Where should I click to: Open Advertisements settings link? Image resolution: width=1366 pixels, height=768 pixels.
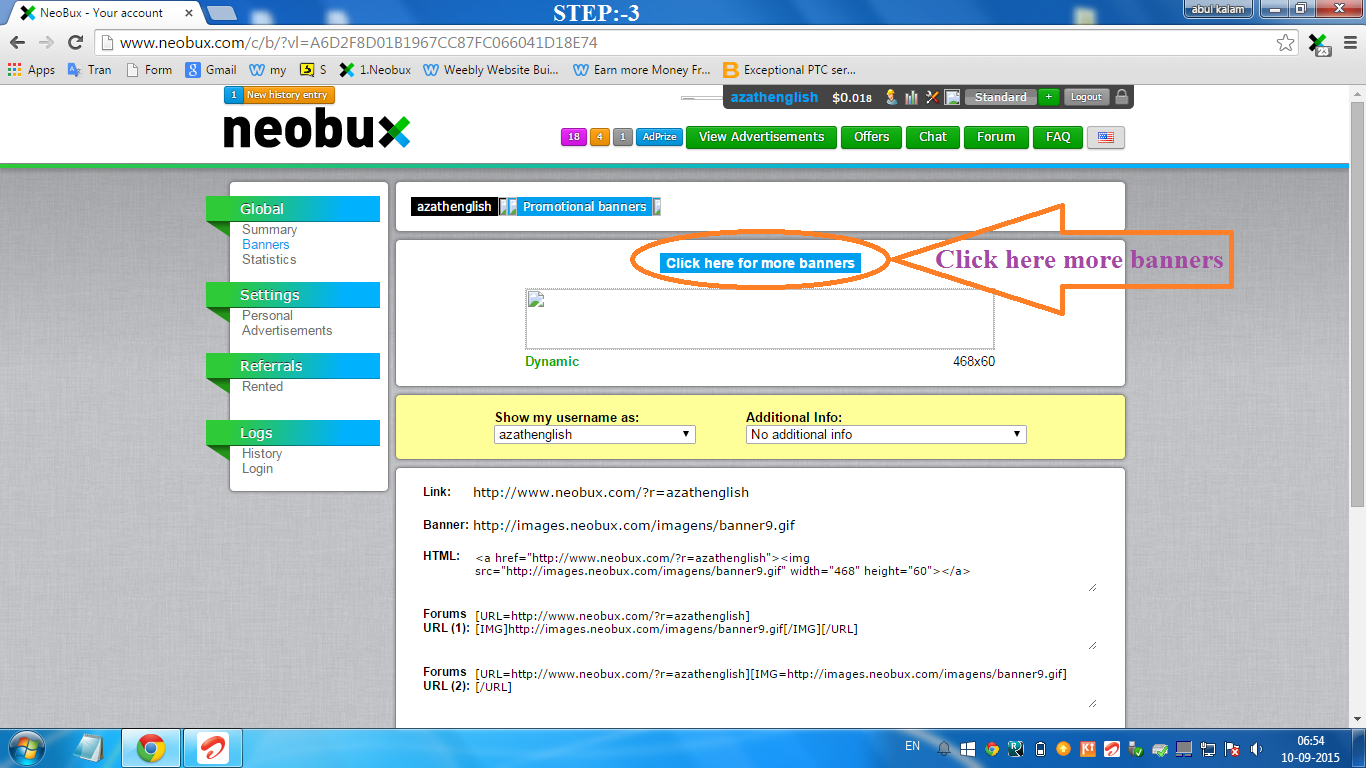click(287, 330)
